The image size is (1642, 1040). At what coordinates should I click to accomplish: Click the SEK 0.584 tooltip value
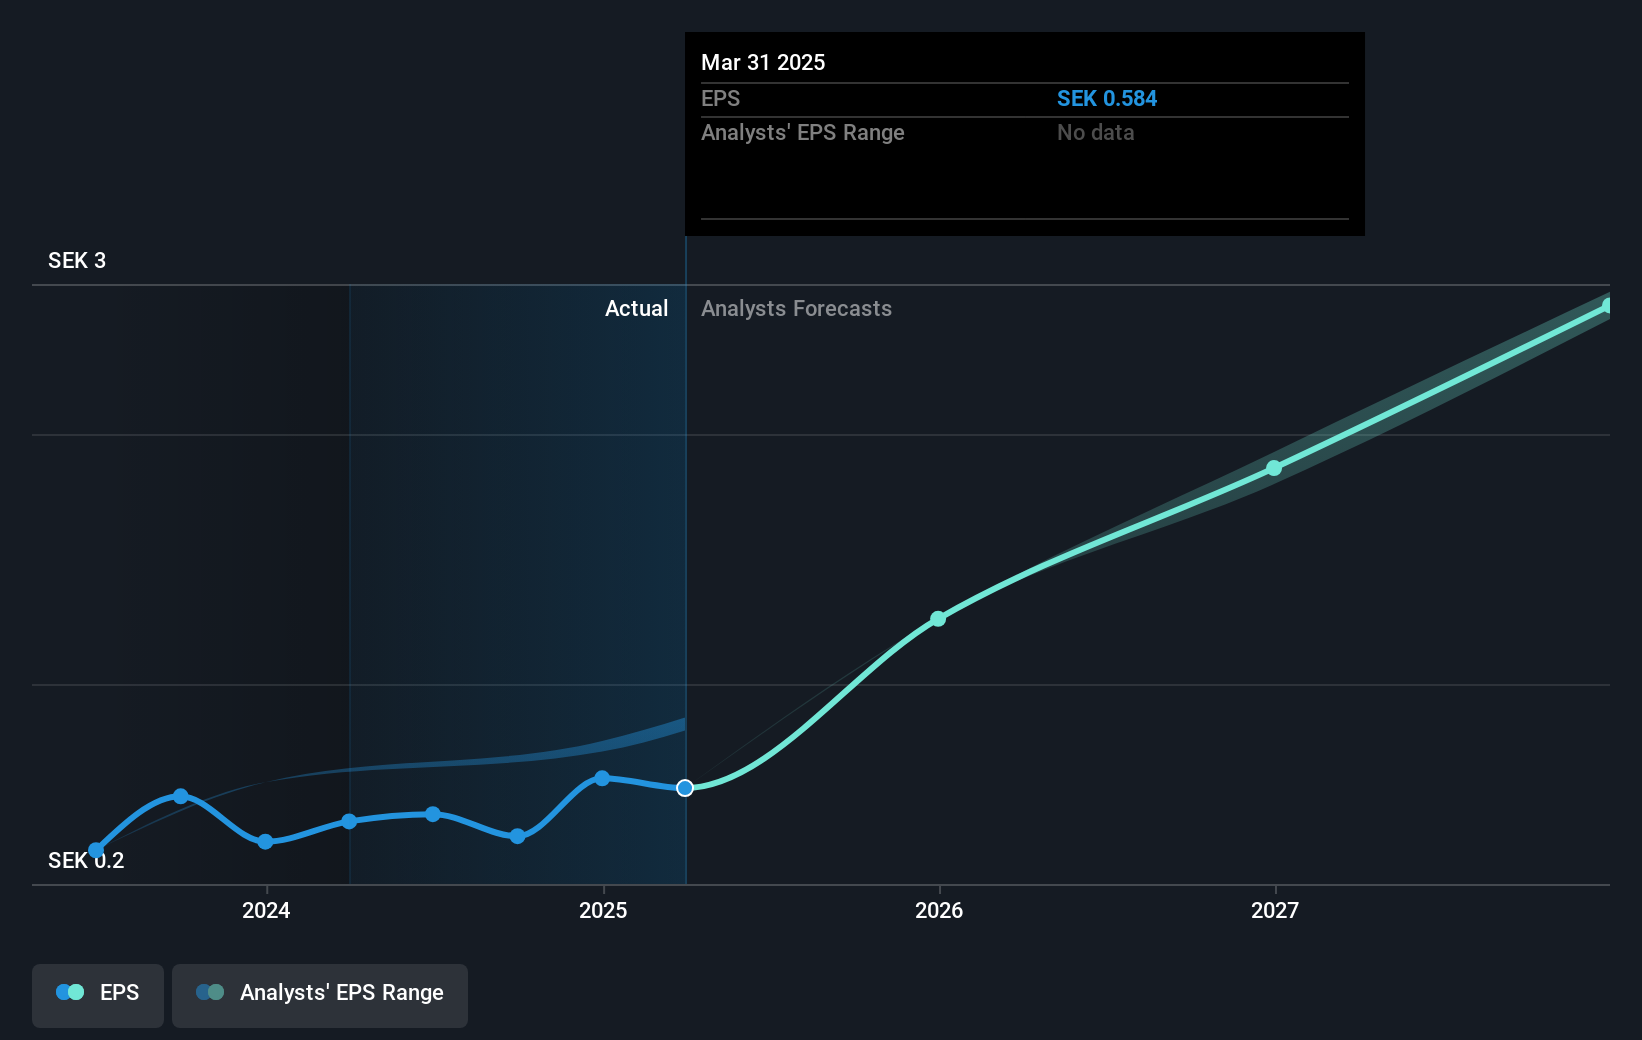click(x=1107, y=98)
